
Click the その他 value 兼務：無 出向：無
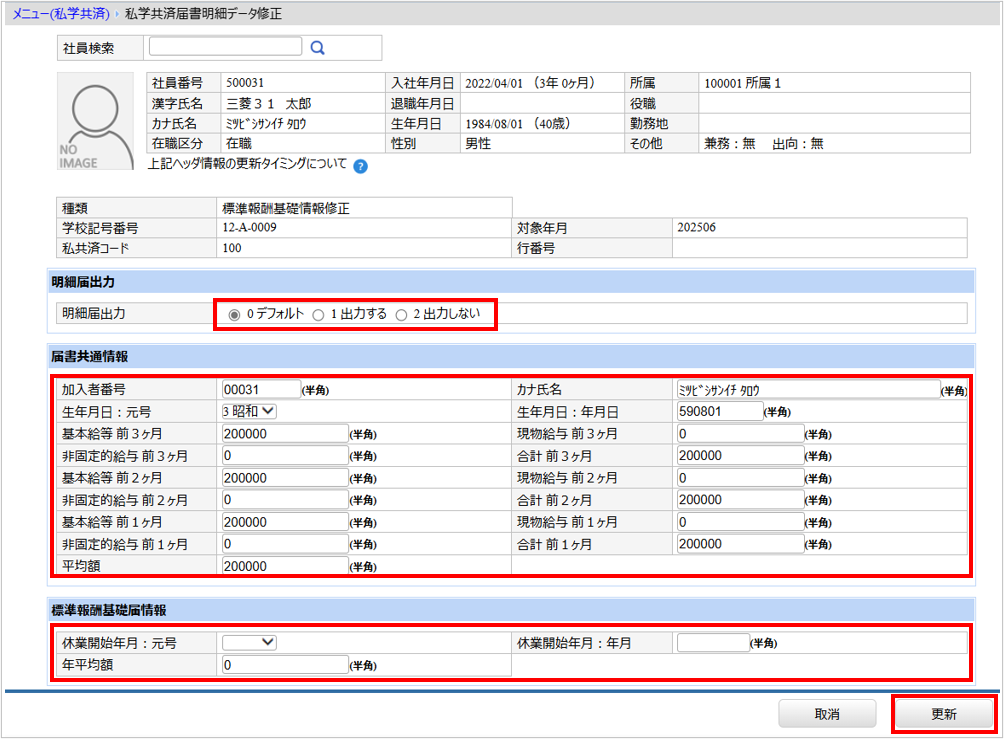pos(764,143)
